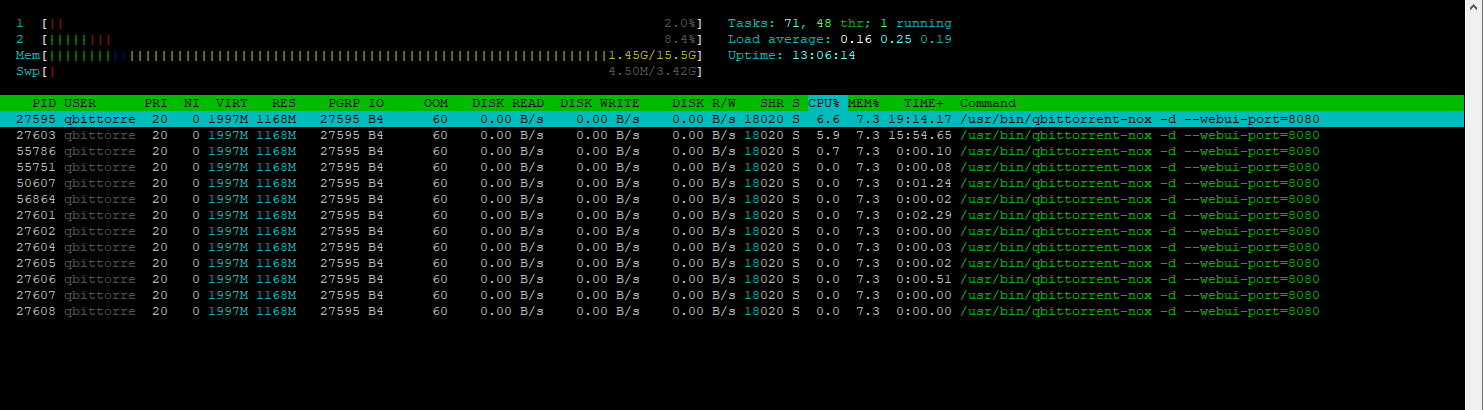1483x410 pixels.
Task: Click the Uptime 13:06:14 line
Action: click(792, 55)
